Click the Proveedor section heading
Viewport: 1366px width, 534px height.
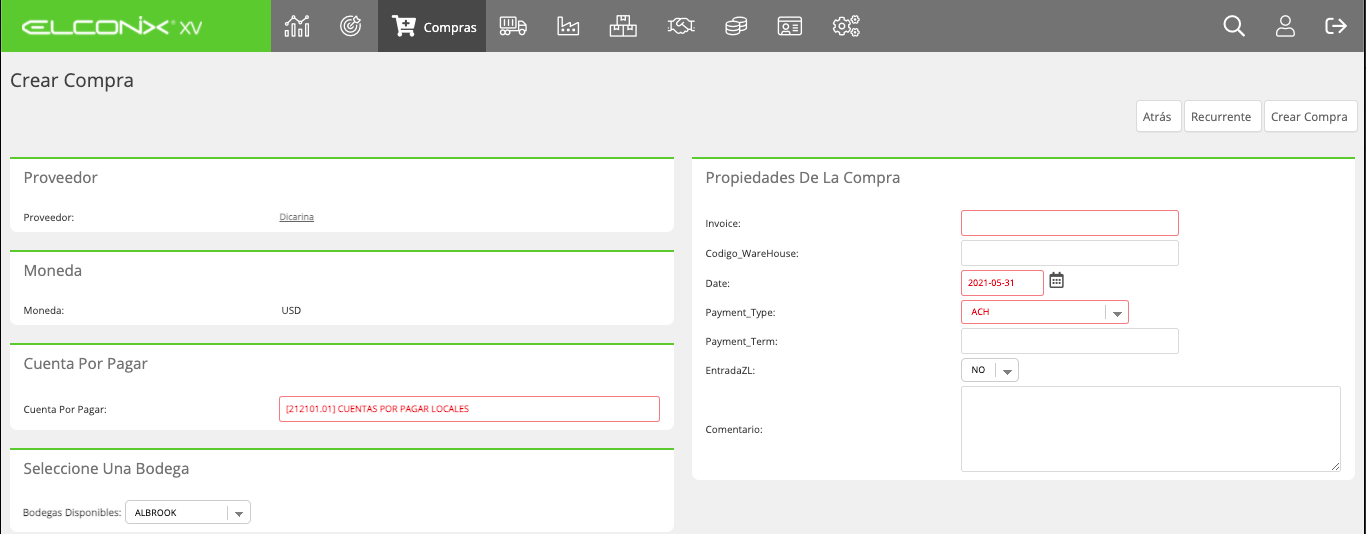pyautogui.click(x=60, y=177)
